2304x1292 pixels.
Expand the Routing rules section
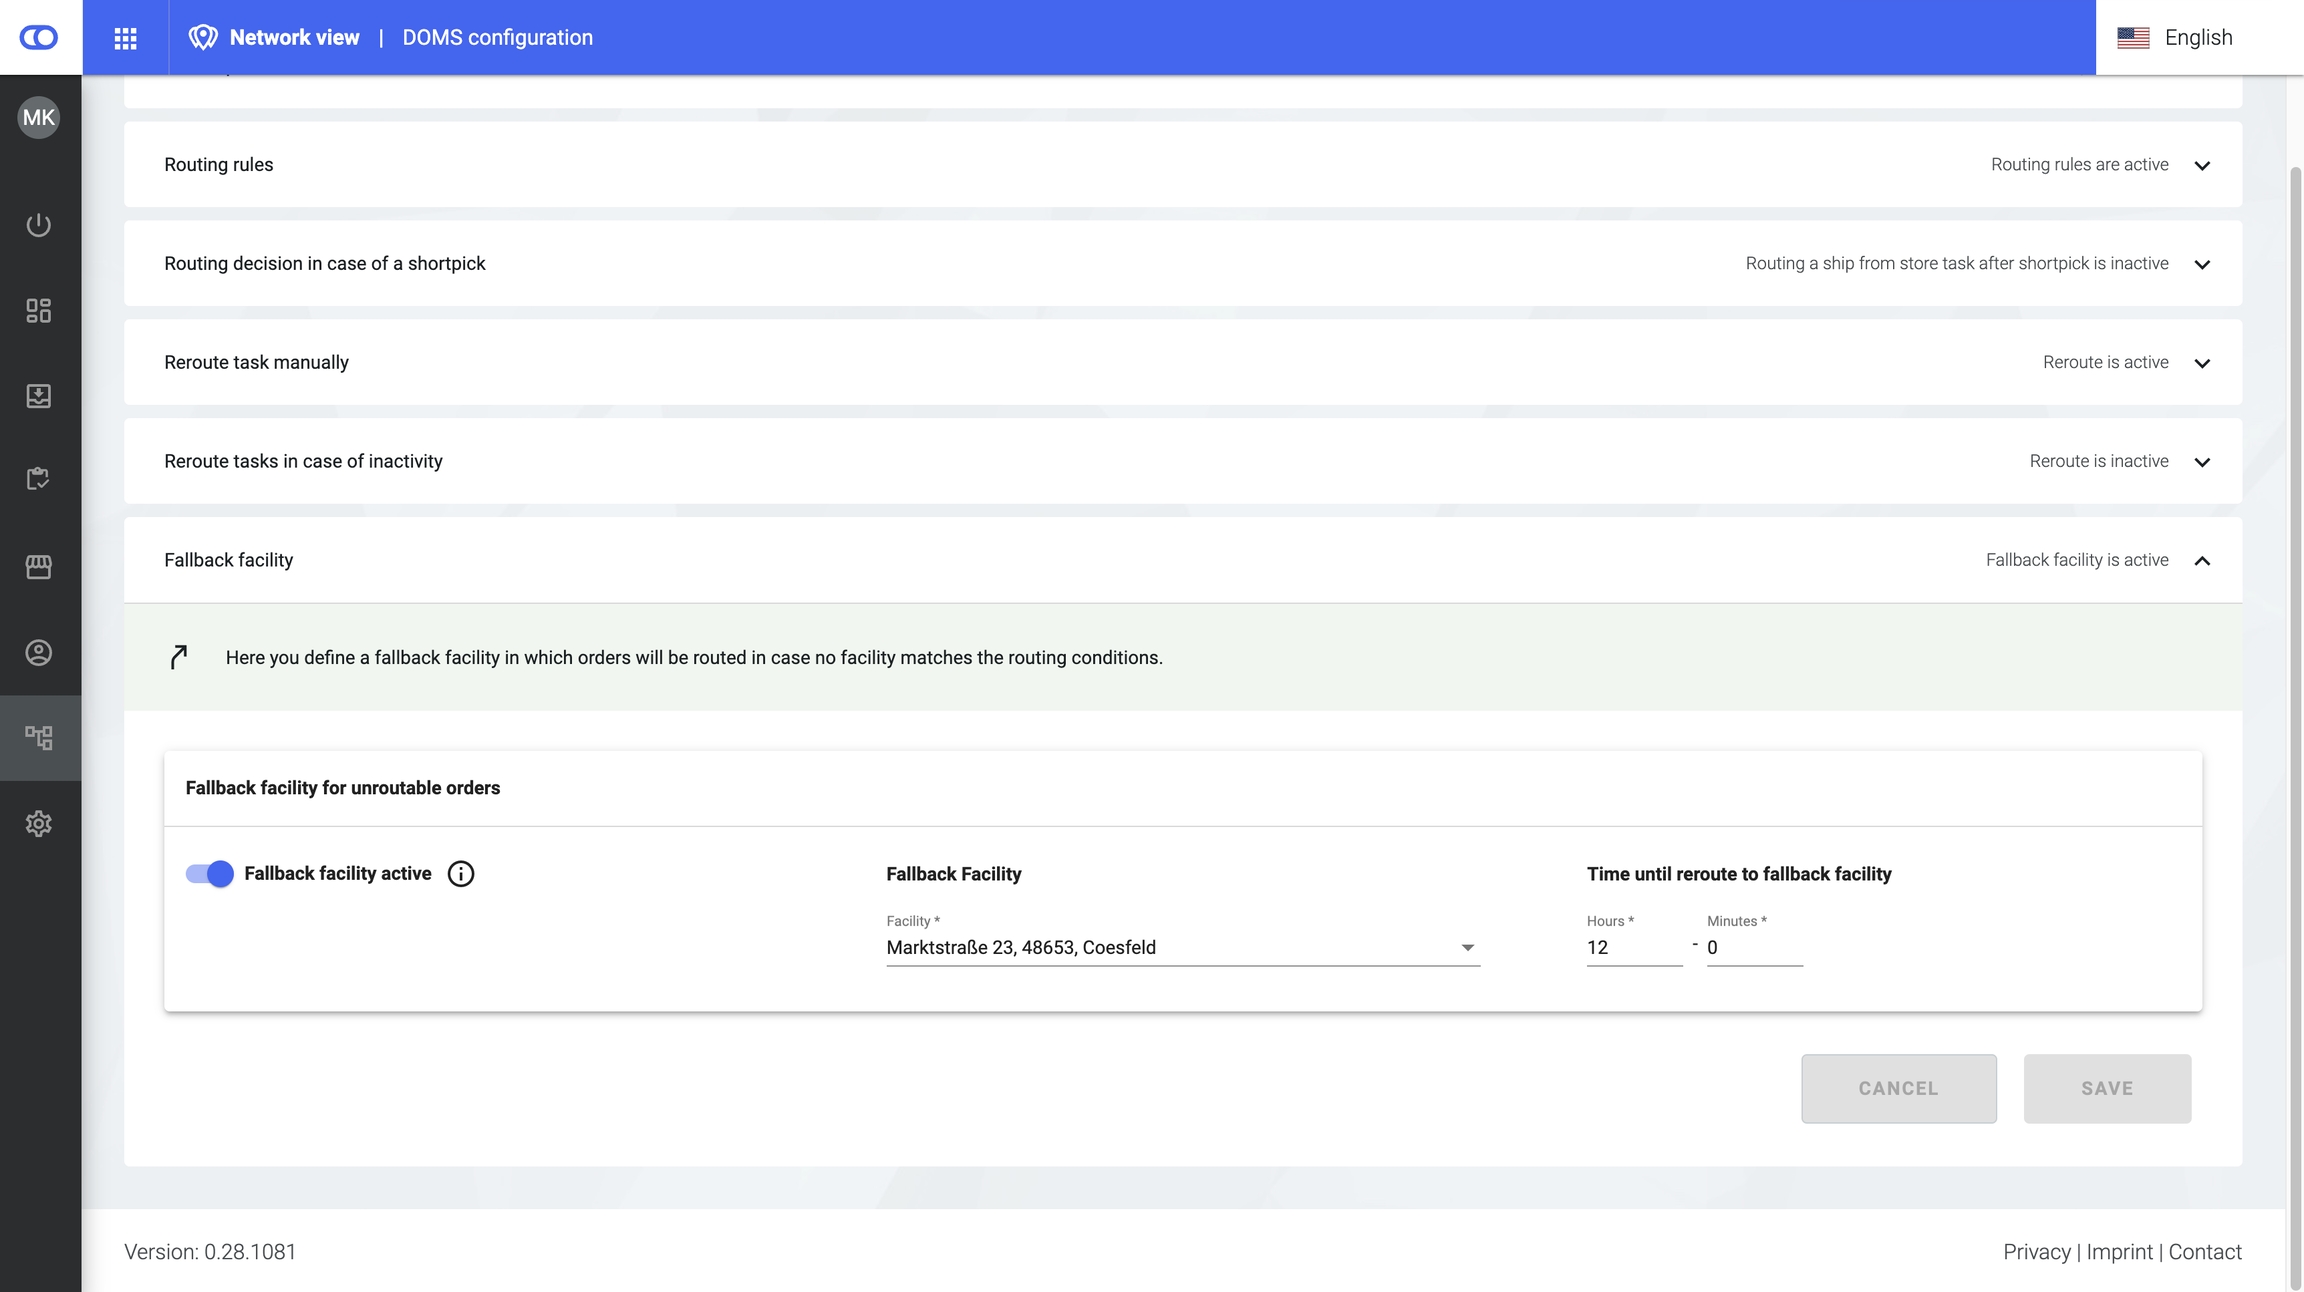(2201, 165)
